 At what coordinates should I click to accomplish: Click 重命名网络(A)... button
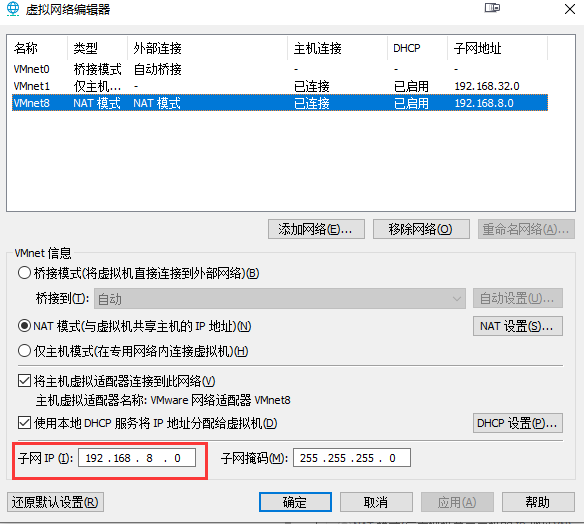(x=526, y=229)
